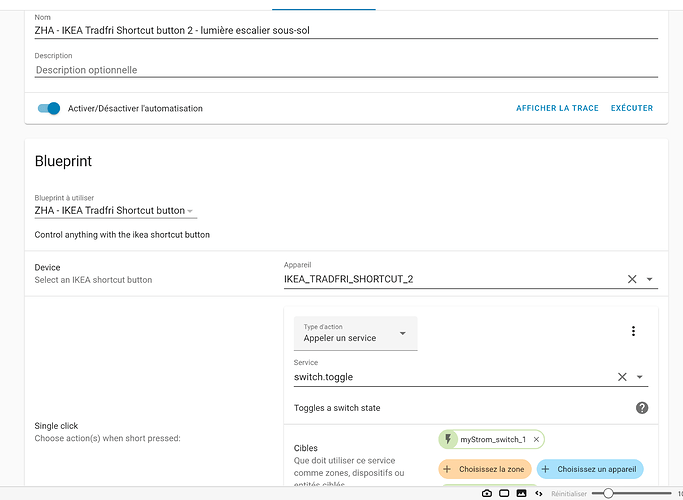The width and height of the screenshot is (683, 500).
Task: Select the 'Single click' label text
Action: [x=56, y=426]
